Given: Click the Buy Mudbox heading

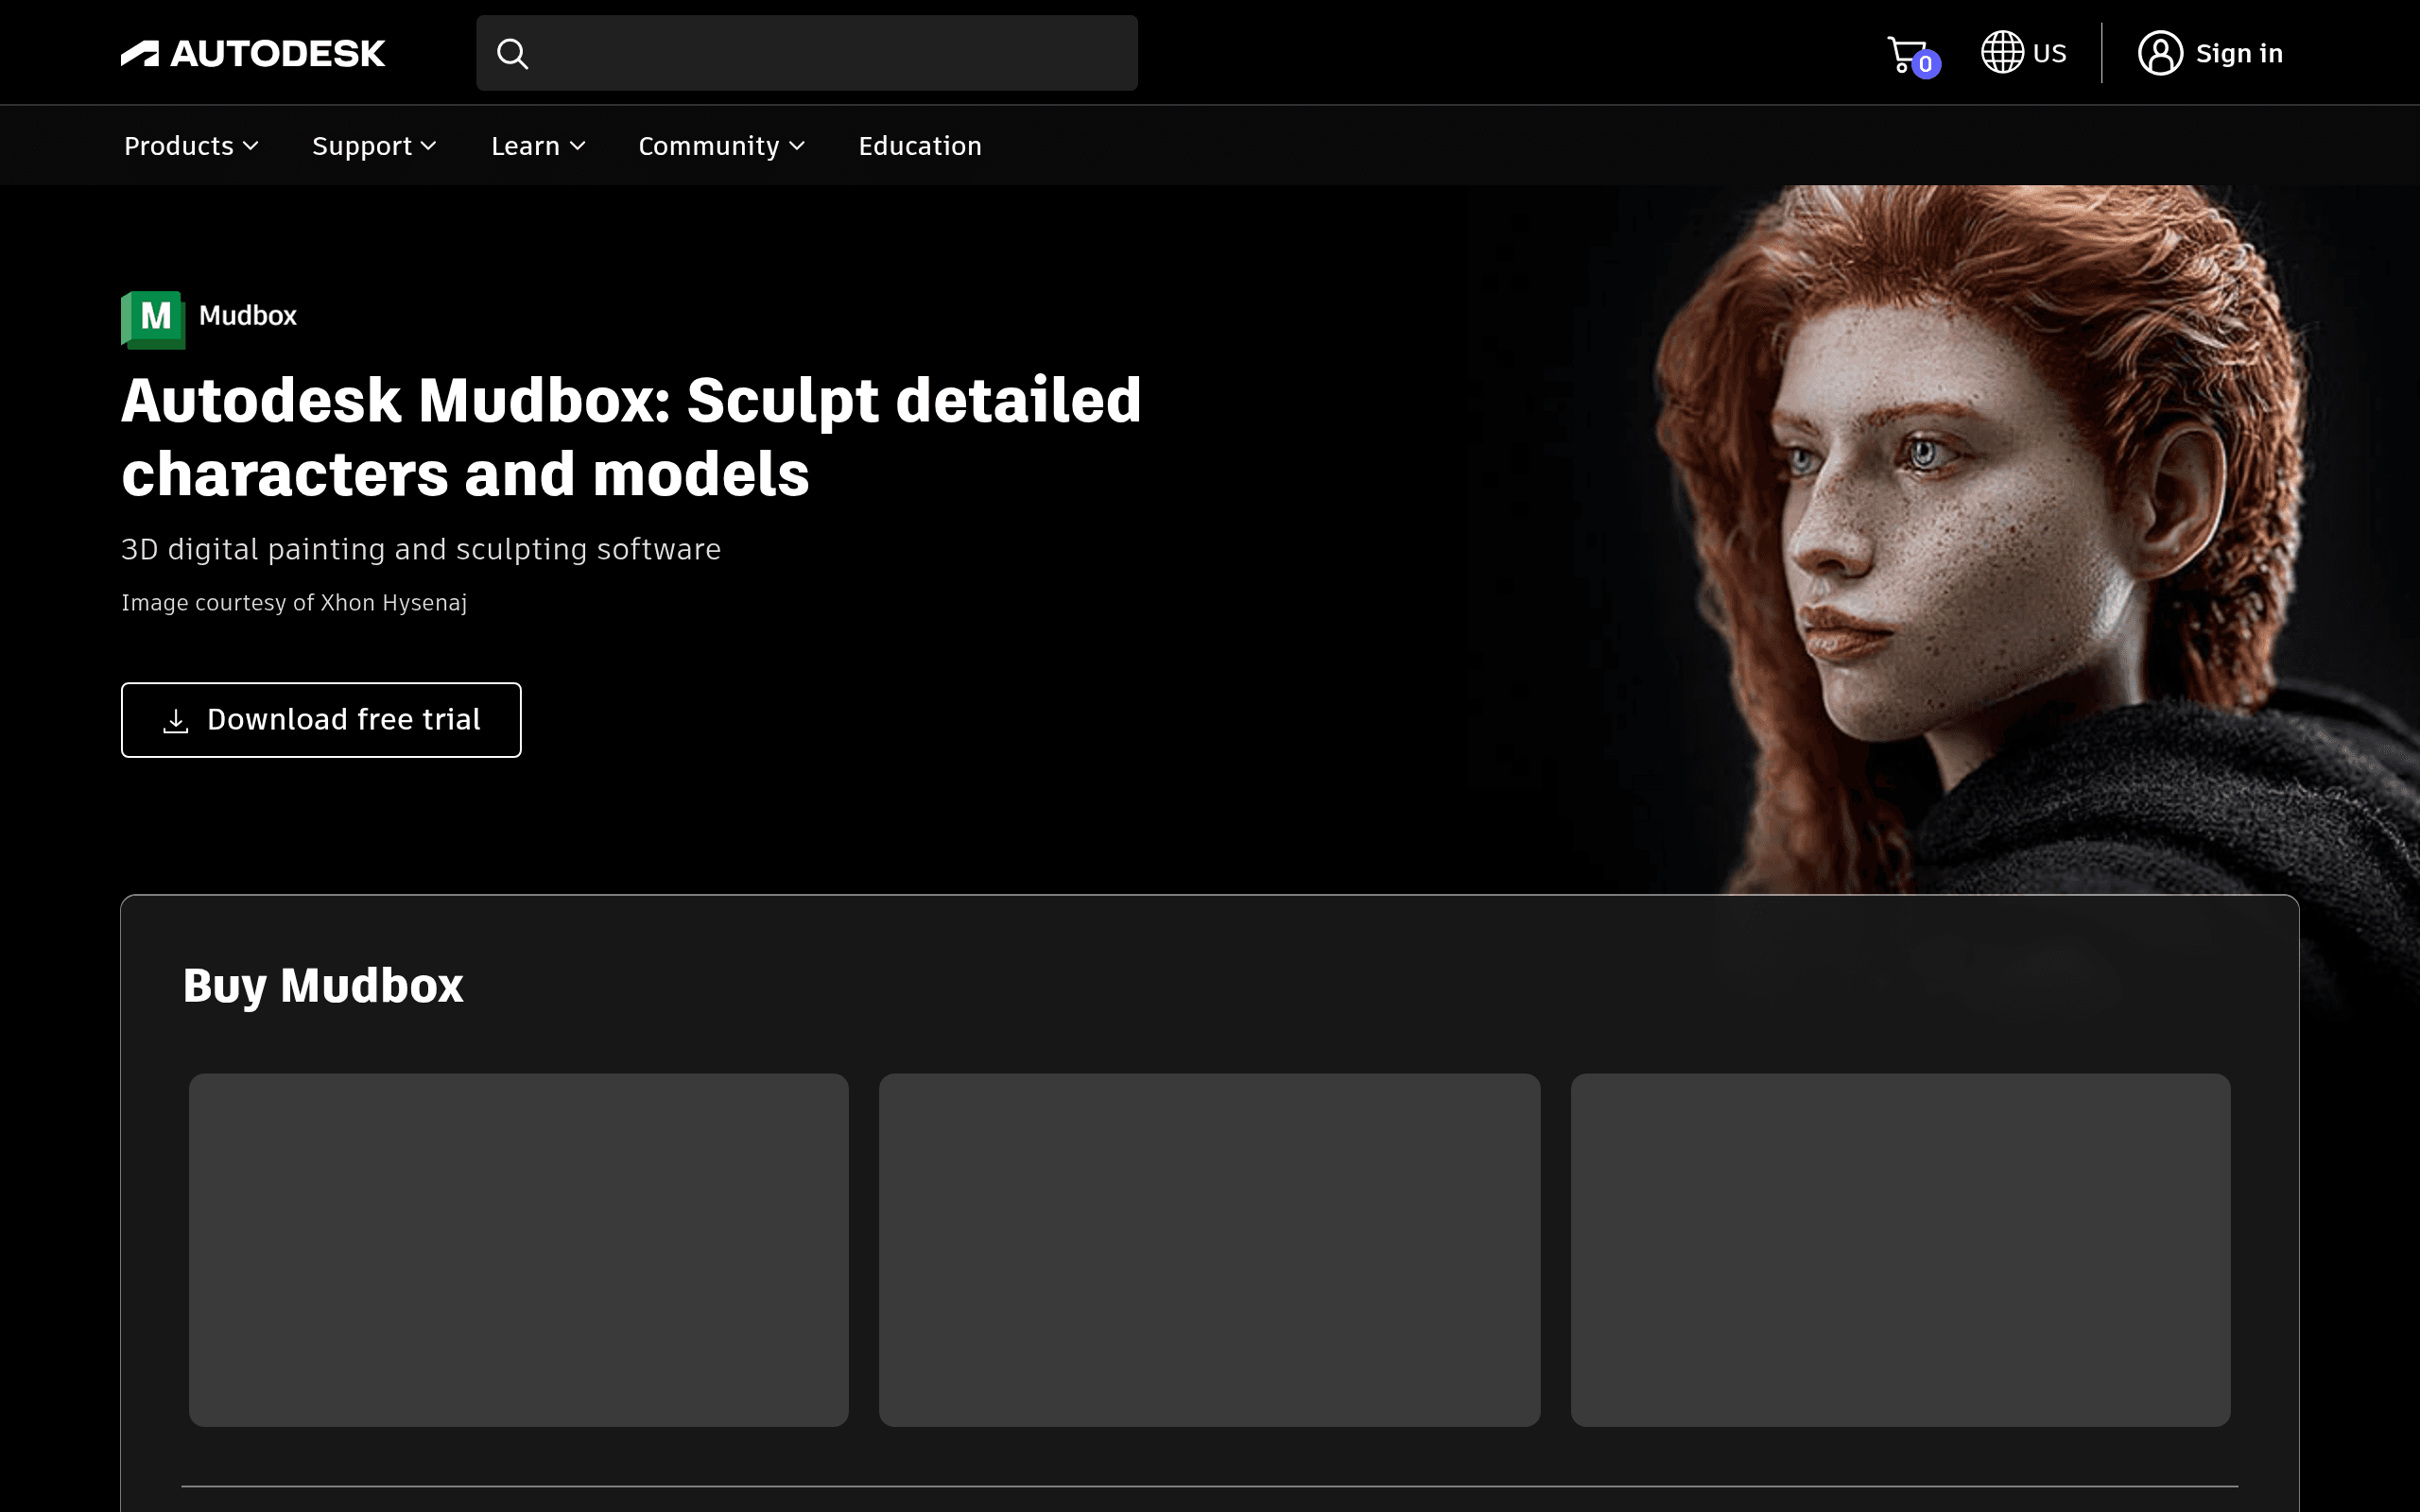Looking at the screenshot, I should point(323,985).
